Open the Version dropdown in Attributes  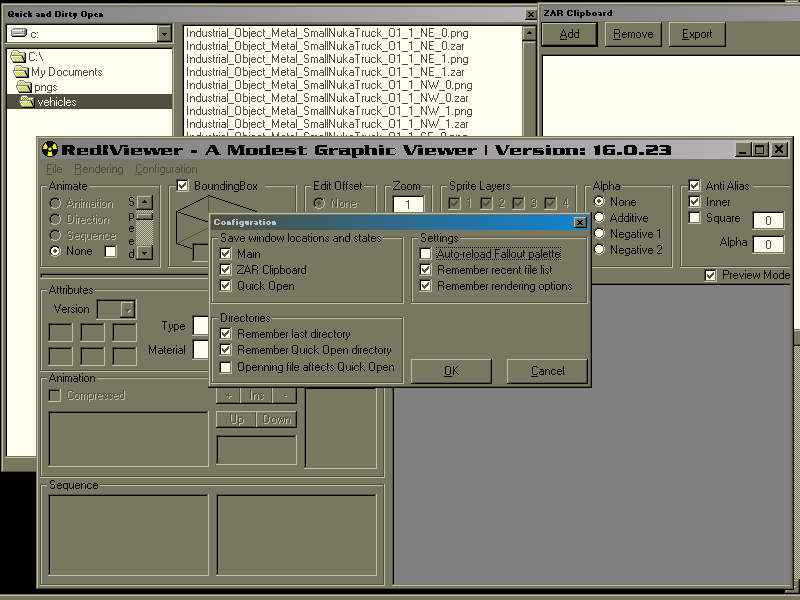pyautogui.click(x=128, y=310)
